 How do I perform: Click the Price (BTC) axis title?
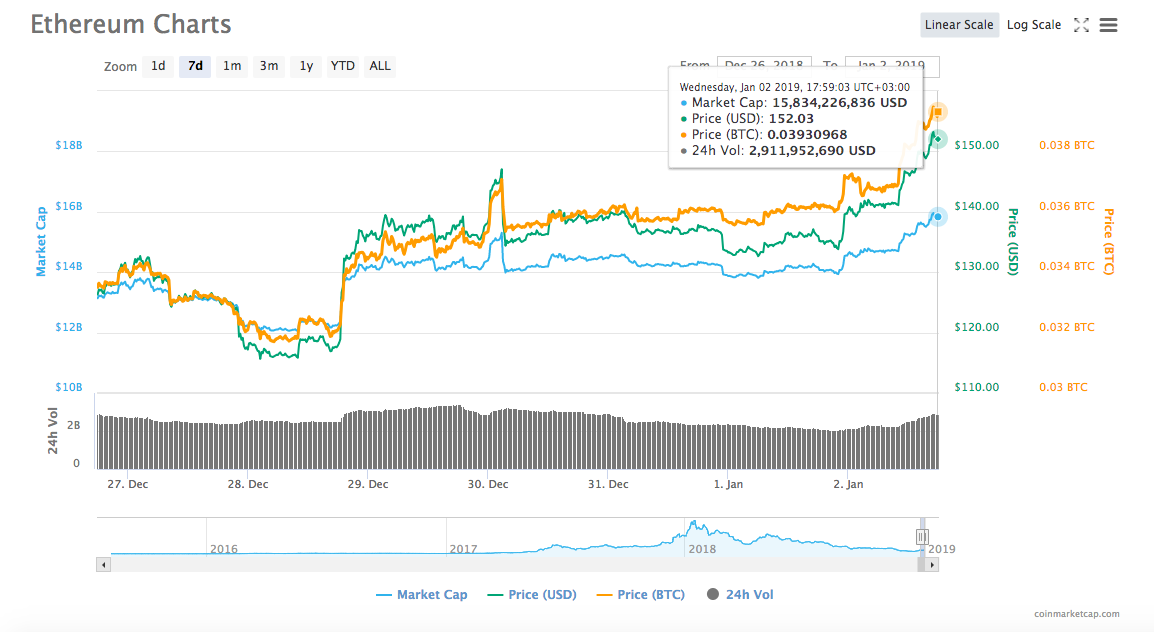tap(1109, 242)
